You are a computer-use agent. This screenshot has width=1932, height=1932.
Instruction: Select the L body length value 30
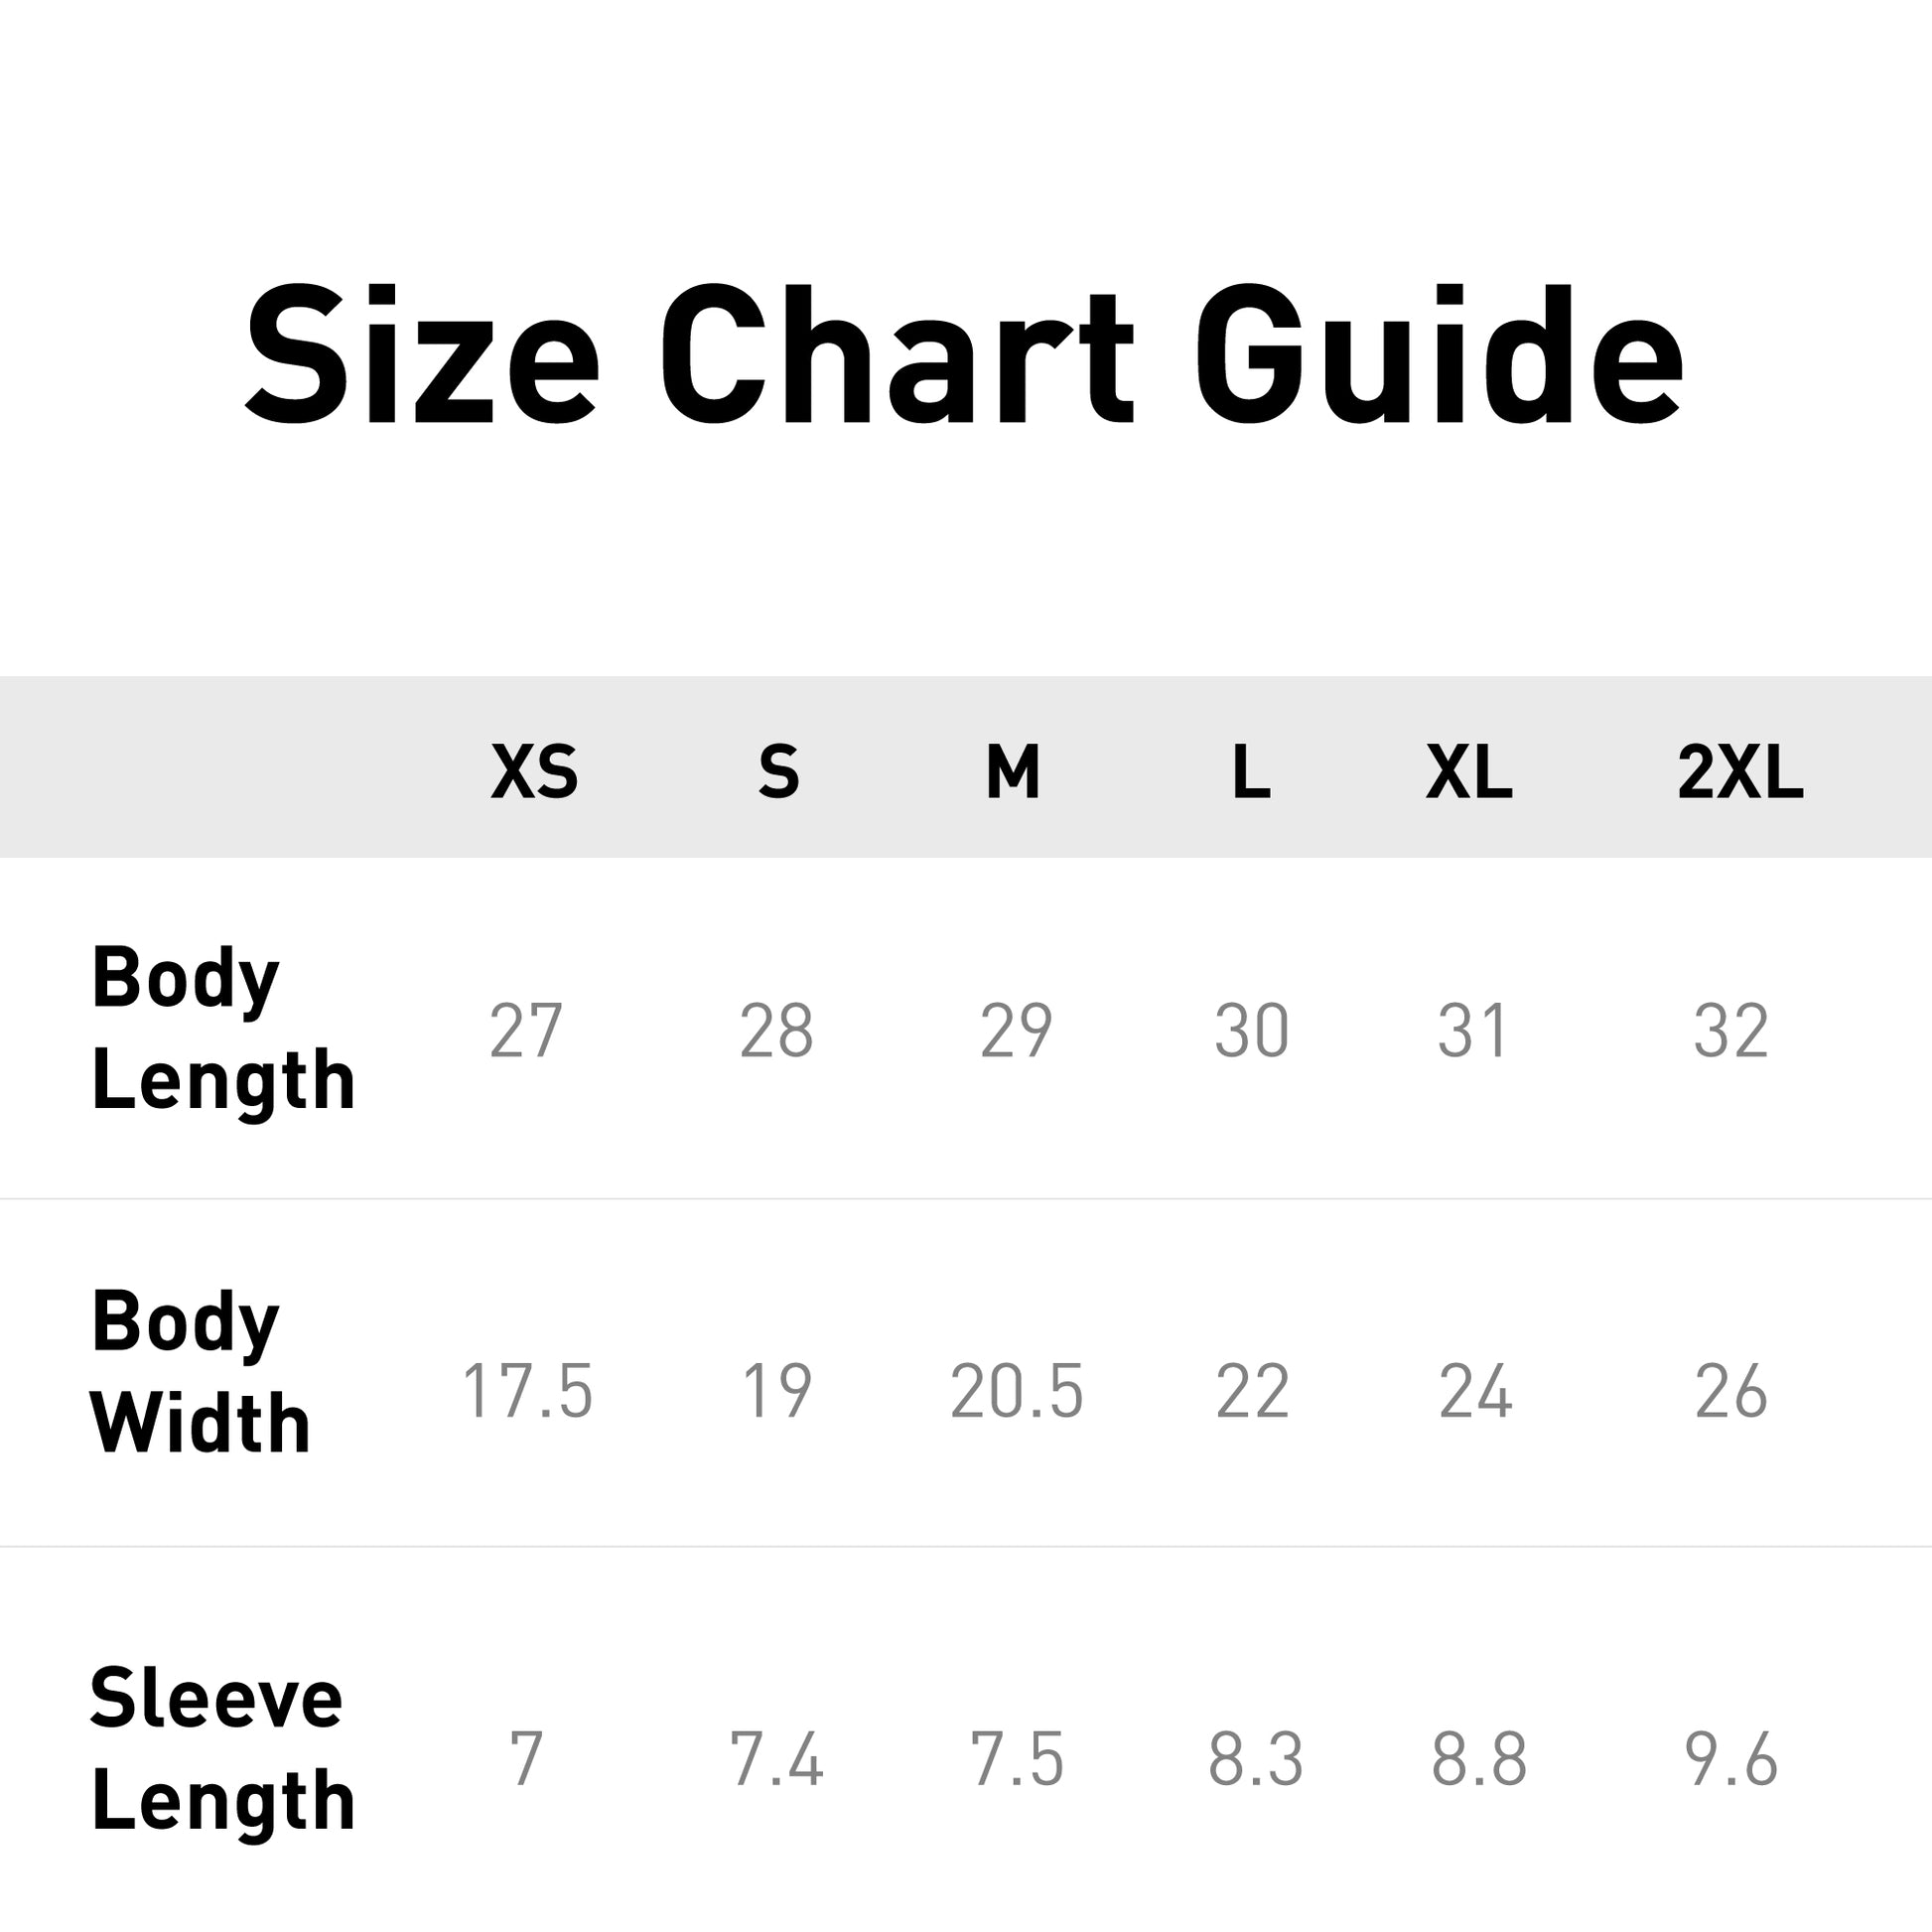tap(1251, 1031)
